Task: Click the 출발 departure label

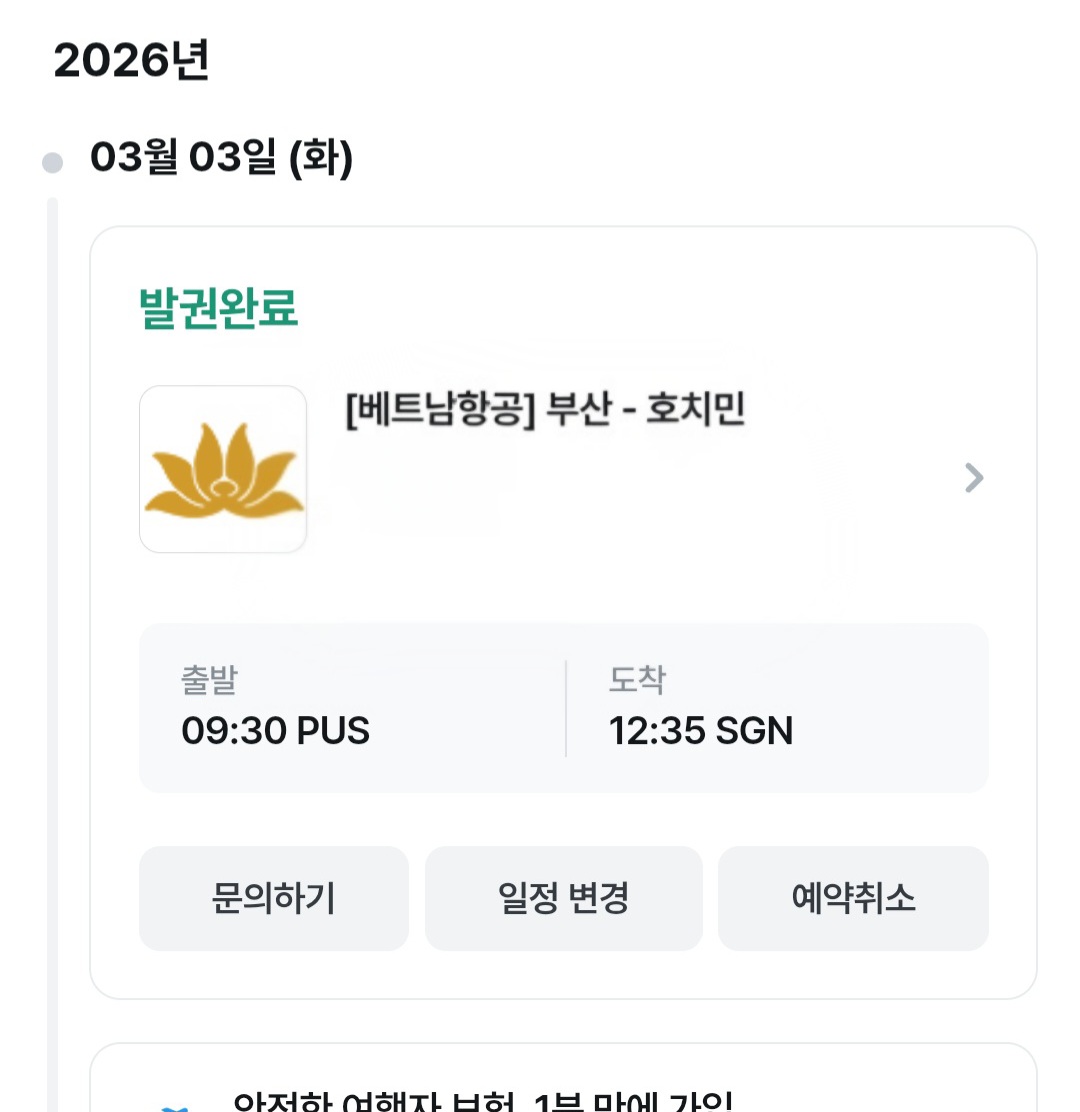Action: 209,680
